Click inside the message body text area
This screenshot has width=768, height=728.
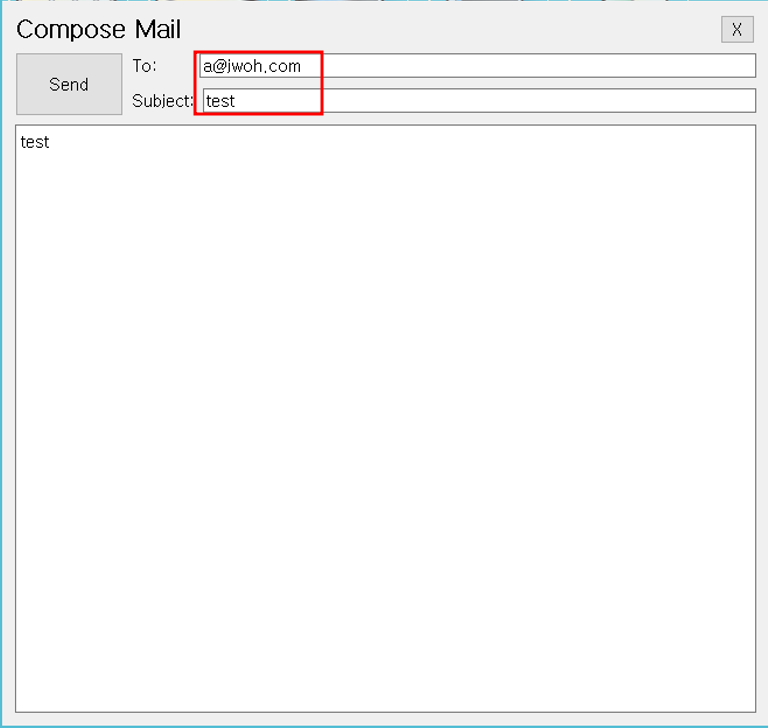385,418
